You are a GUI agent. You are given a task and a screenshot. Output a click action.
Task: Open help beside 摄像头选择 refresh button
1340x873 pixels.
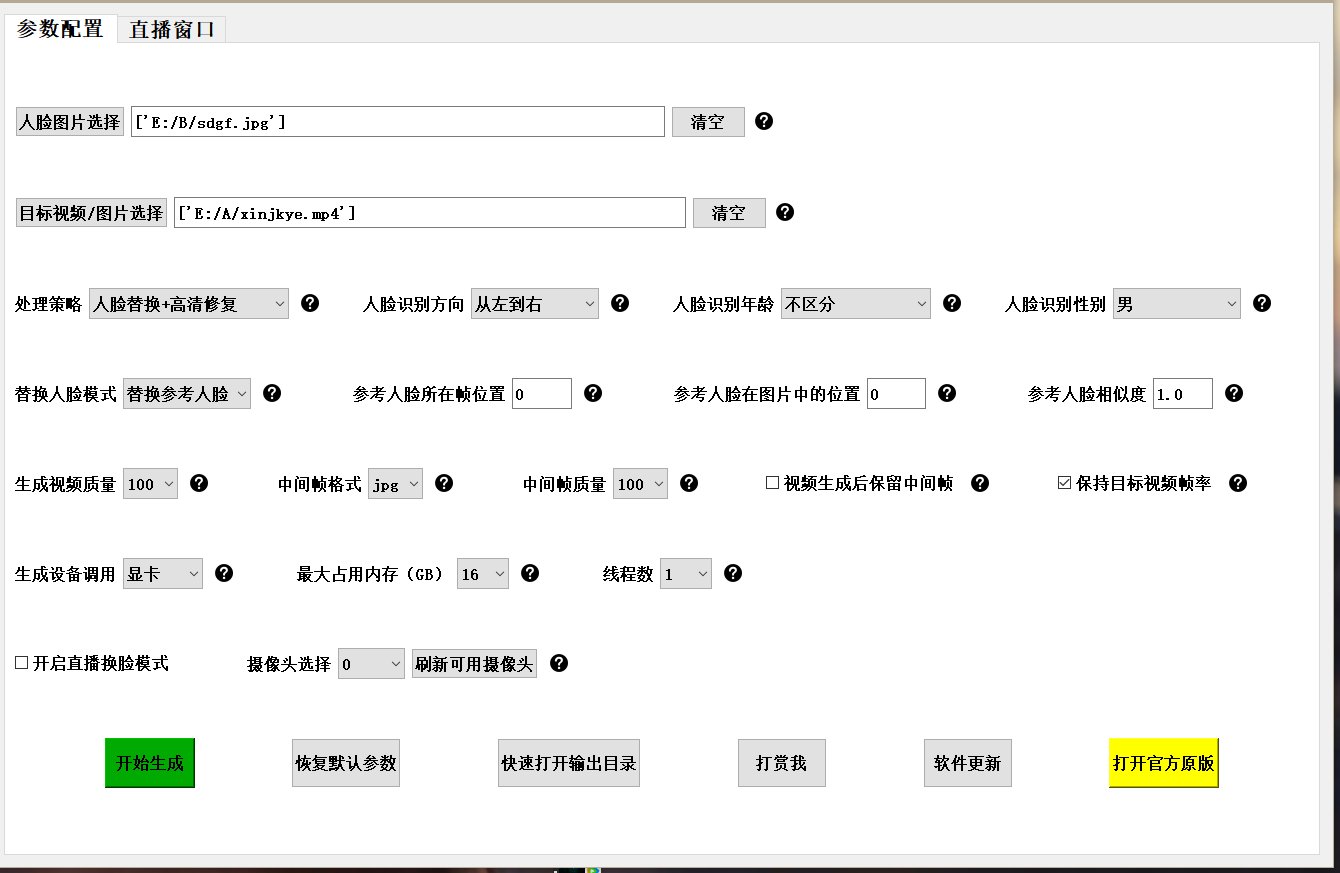559,663
